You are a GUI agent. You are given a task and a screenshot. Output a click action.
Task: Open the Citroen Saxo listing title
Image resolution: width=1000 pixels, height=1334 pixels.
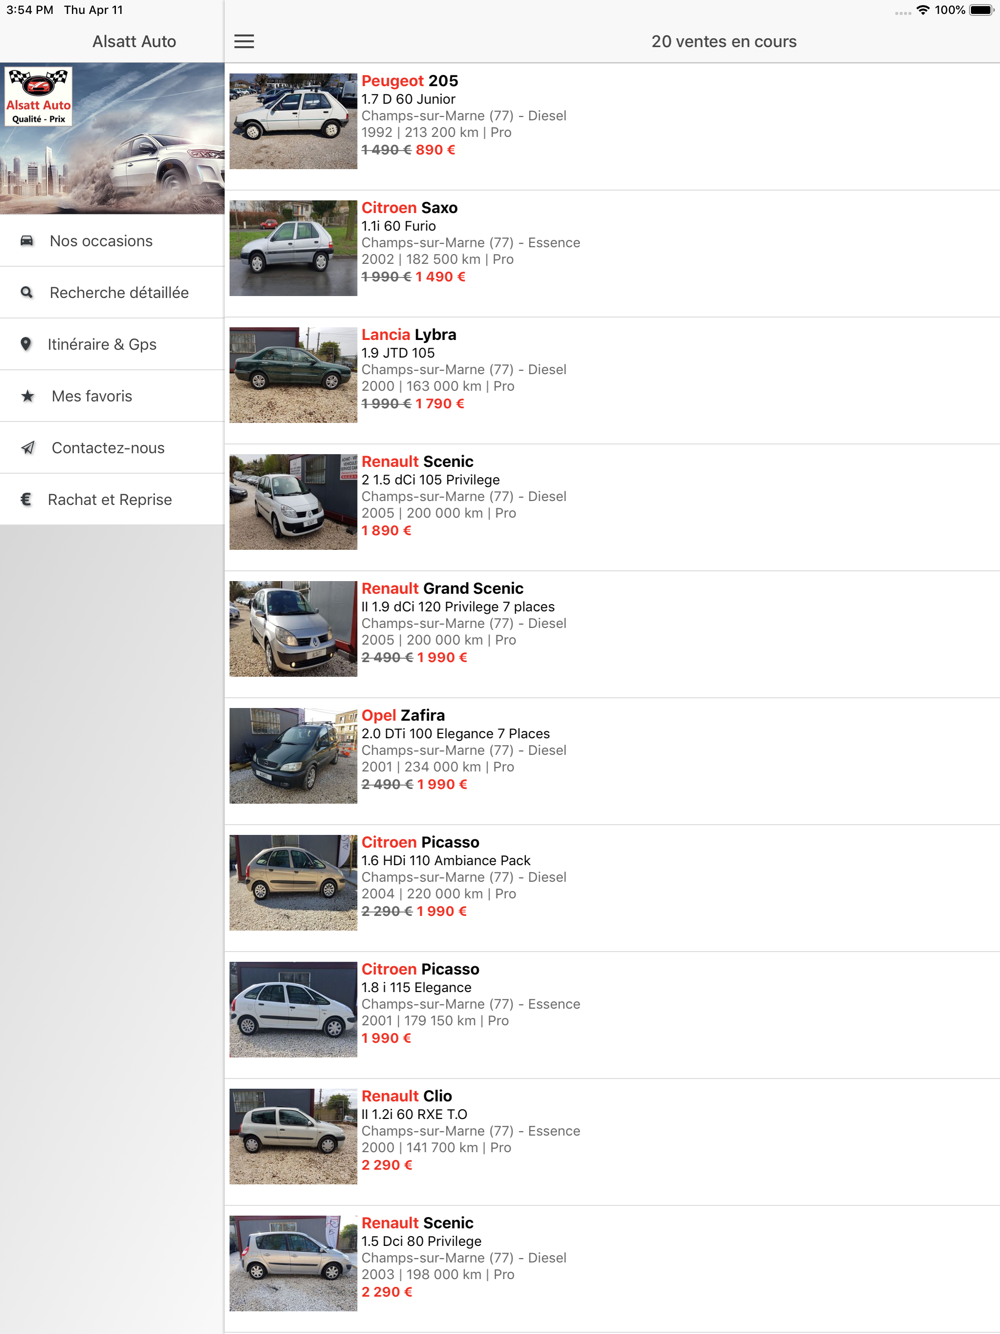[409, 208]
